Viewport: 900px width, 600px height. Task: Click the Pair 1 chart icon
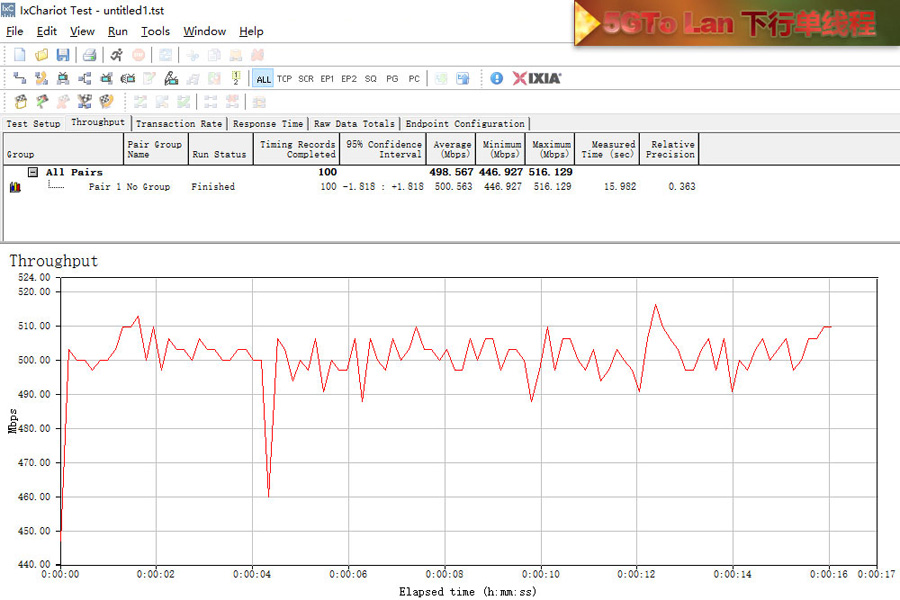click(15, 187)
